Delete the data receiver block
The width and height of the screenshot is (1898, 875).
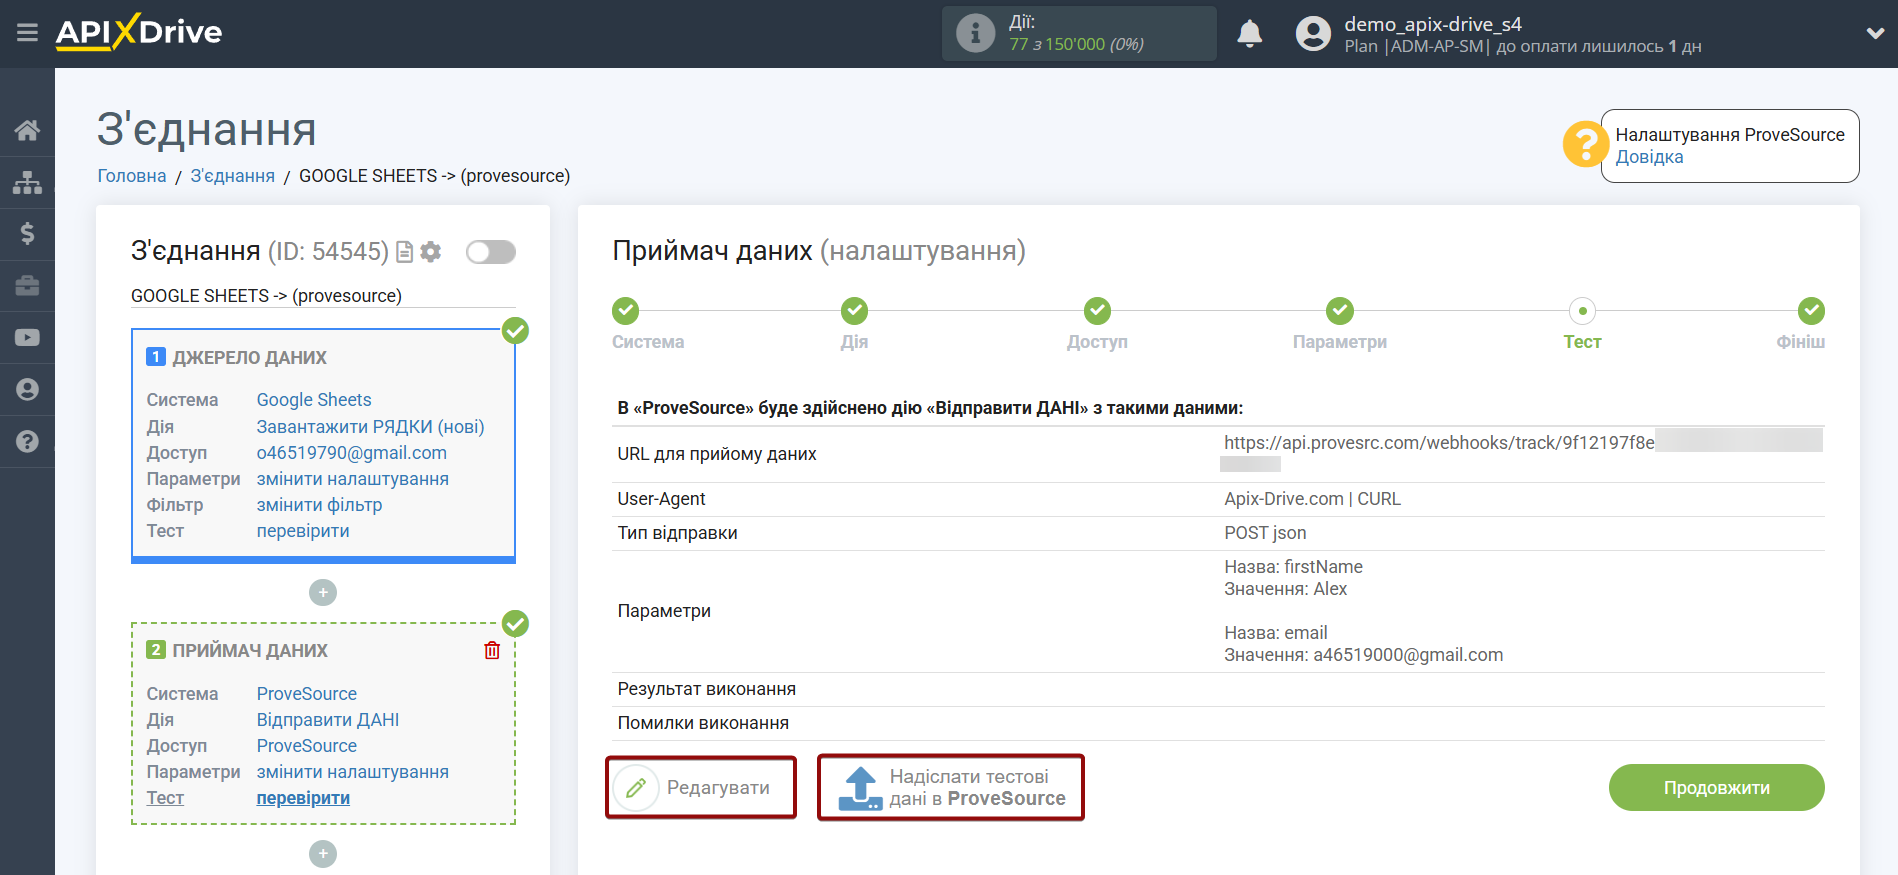tap(492, 651)
